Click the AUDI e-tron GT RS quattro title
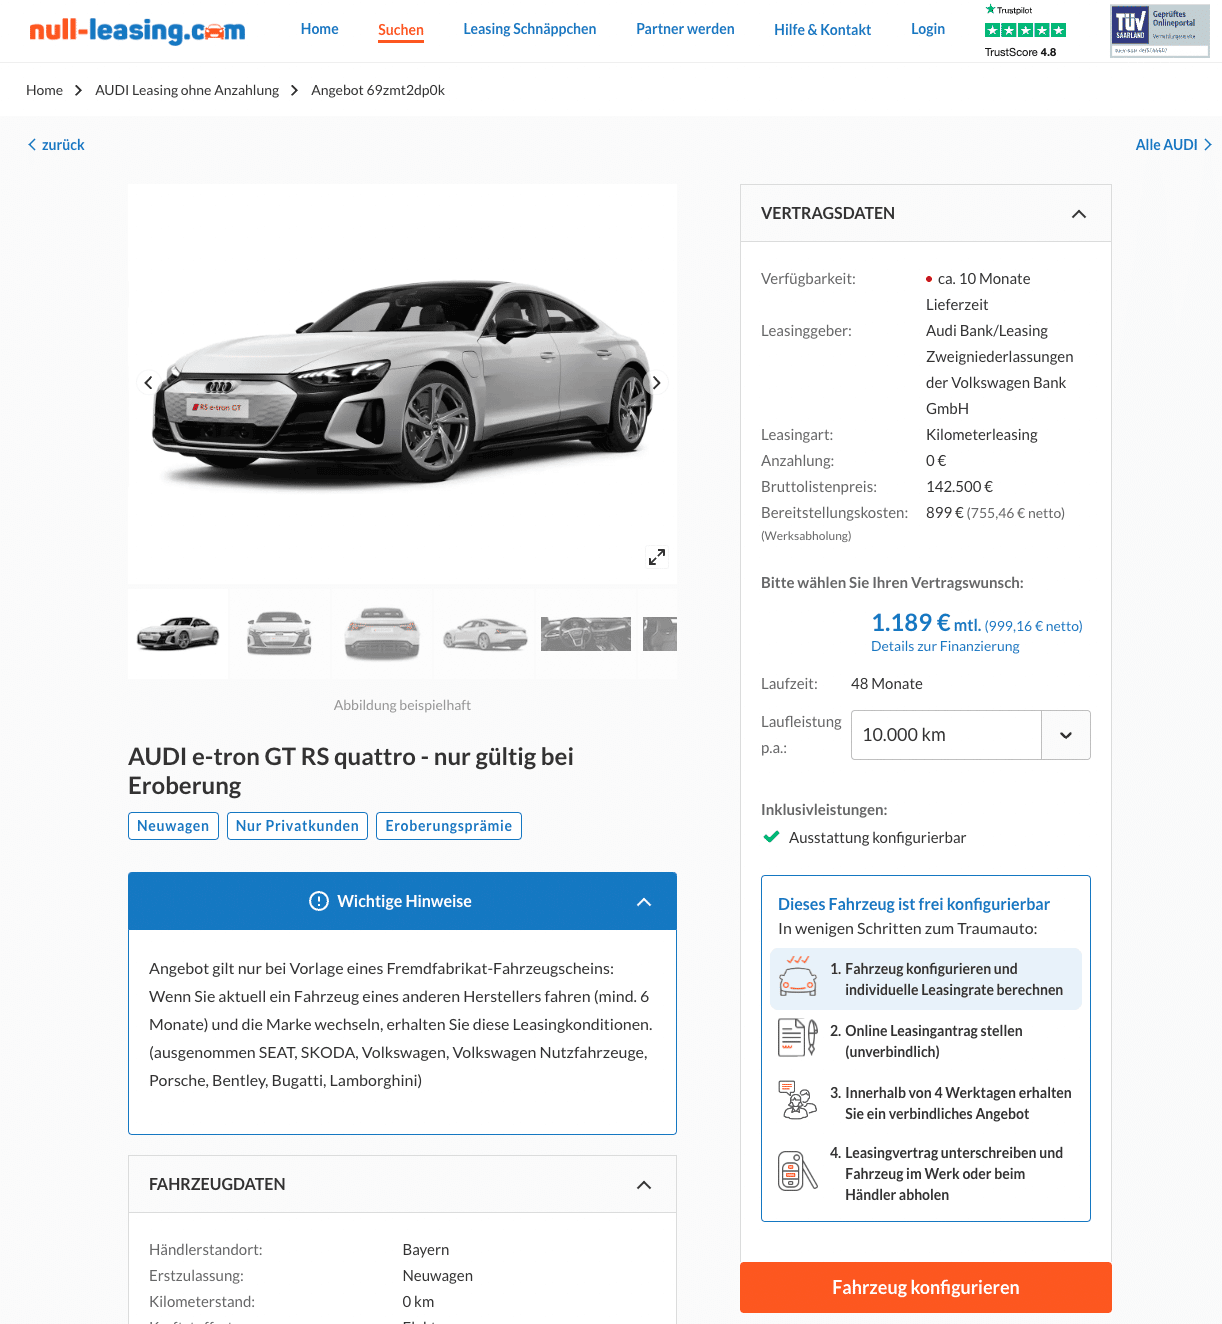This screenshot has height=1324, width=1222. pyautogui.click(x=351, y=771)
